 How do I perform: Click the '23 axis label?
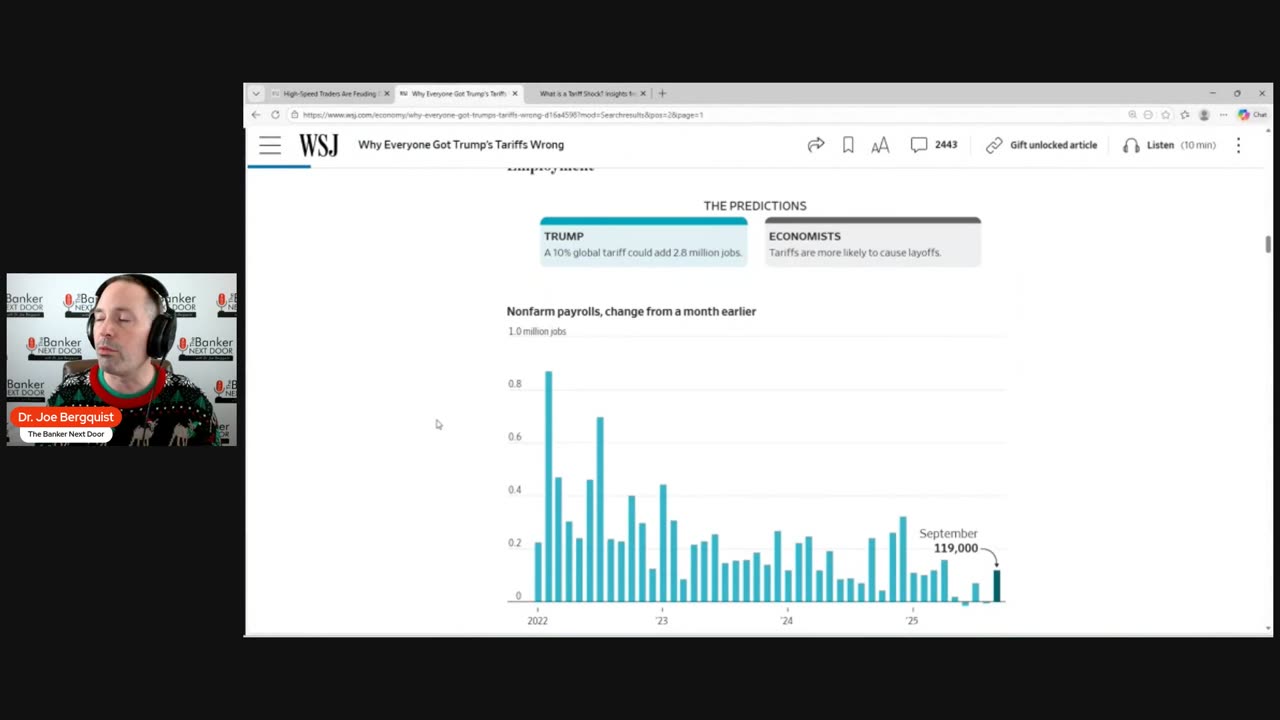(662, 620)
